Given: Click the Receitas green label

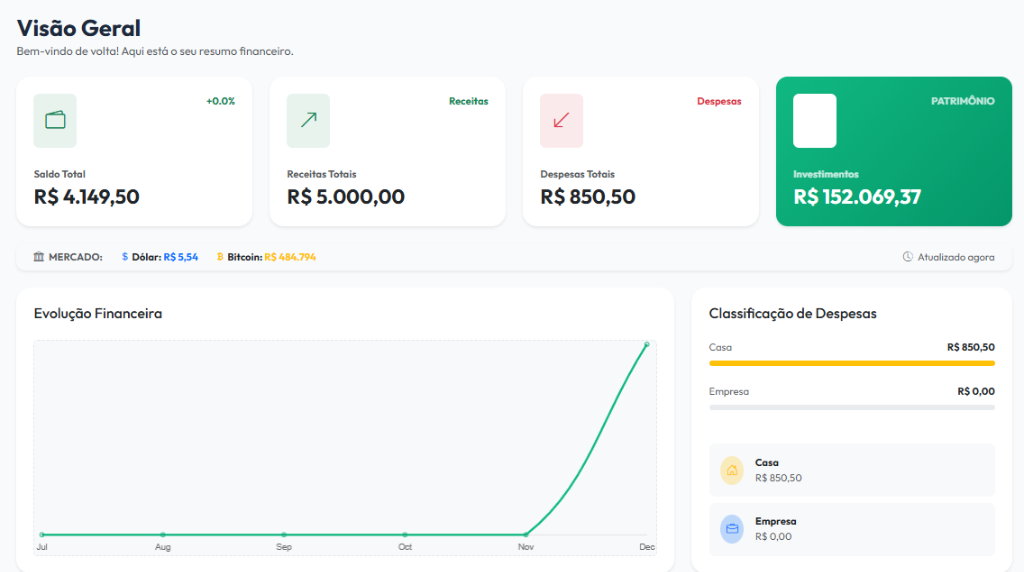Looking at the screenshot, I should click(x=468, y=101).
